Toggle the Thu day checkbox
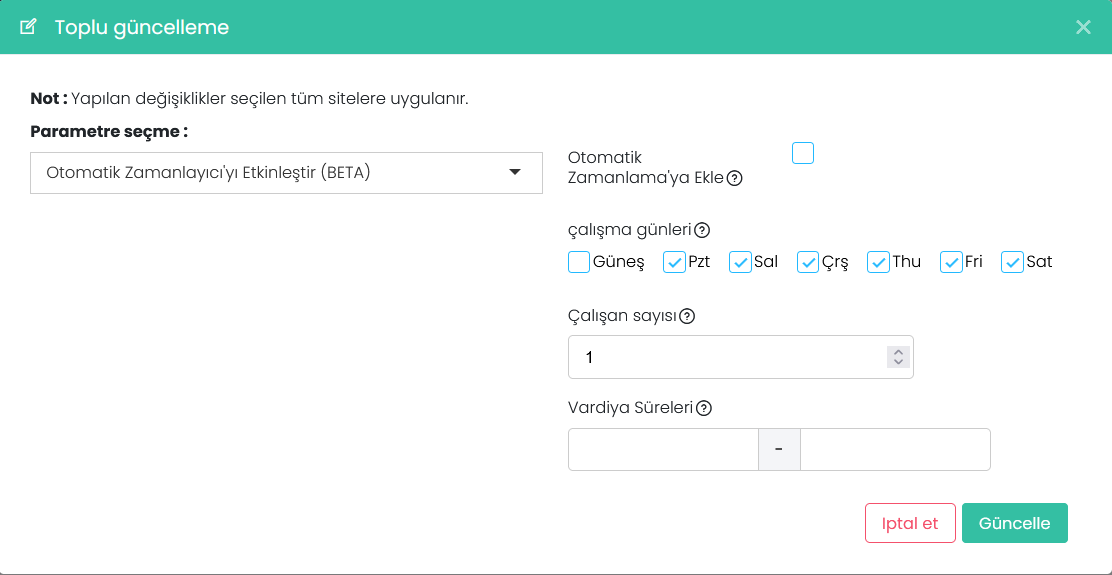The width and height of the screenshot is (1112, 575). click(x=879, y=262)
